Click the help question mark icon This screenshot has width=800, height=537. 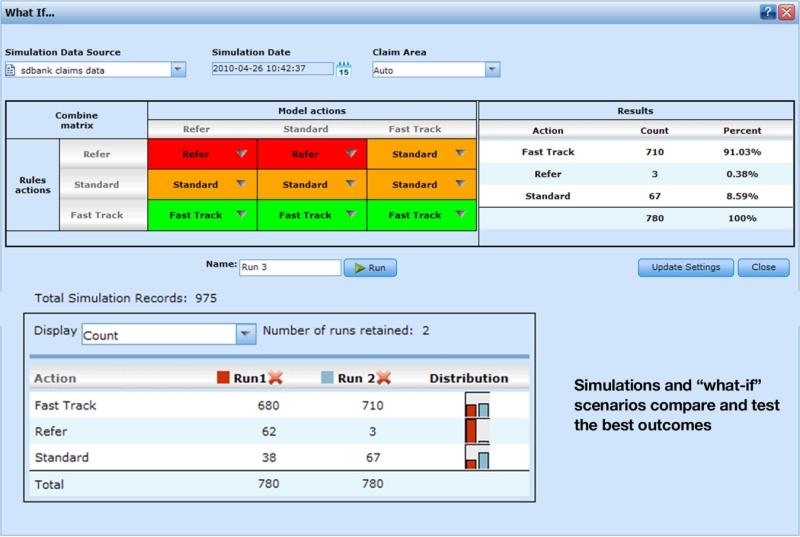point(767,12)
